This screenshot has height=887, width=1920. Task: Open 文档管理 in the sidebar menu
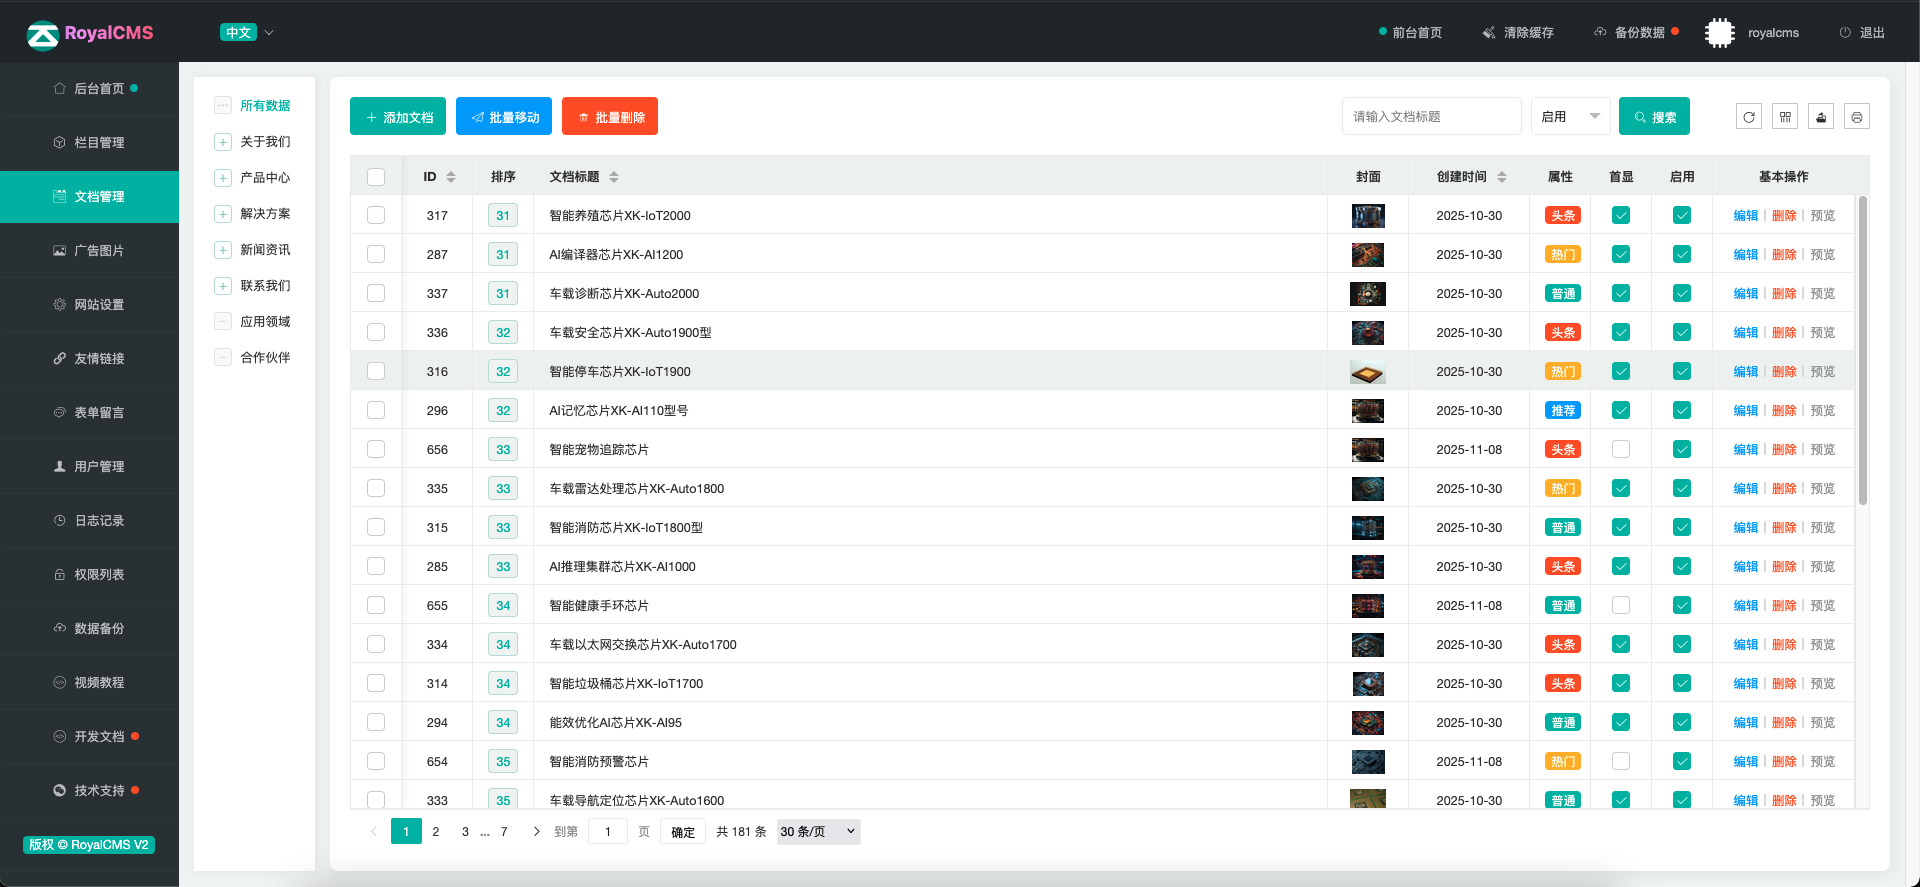(90, 196)
